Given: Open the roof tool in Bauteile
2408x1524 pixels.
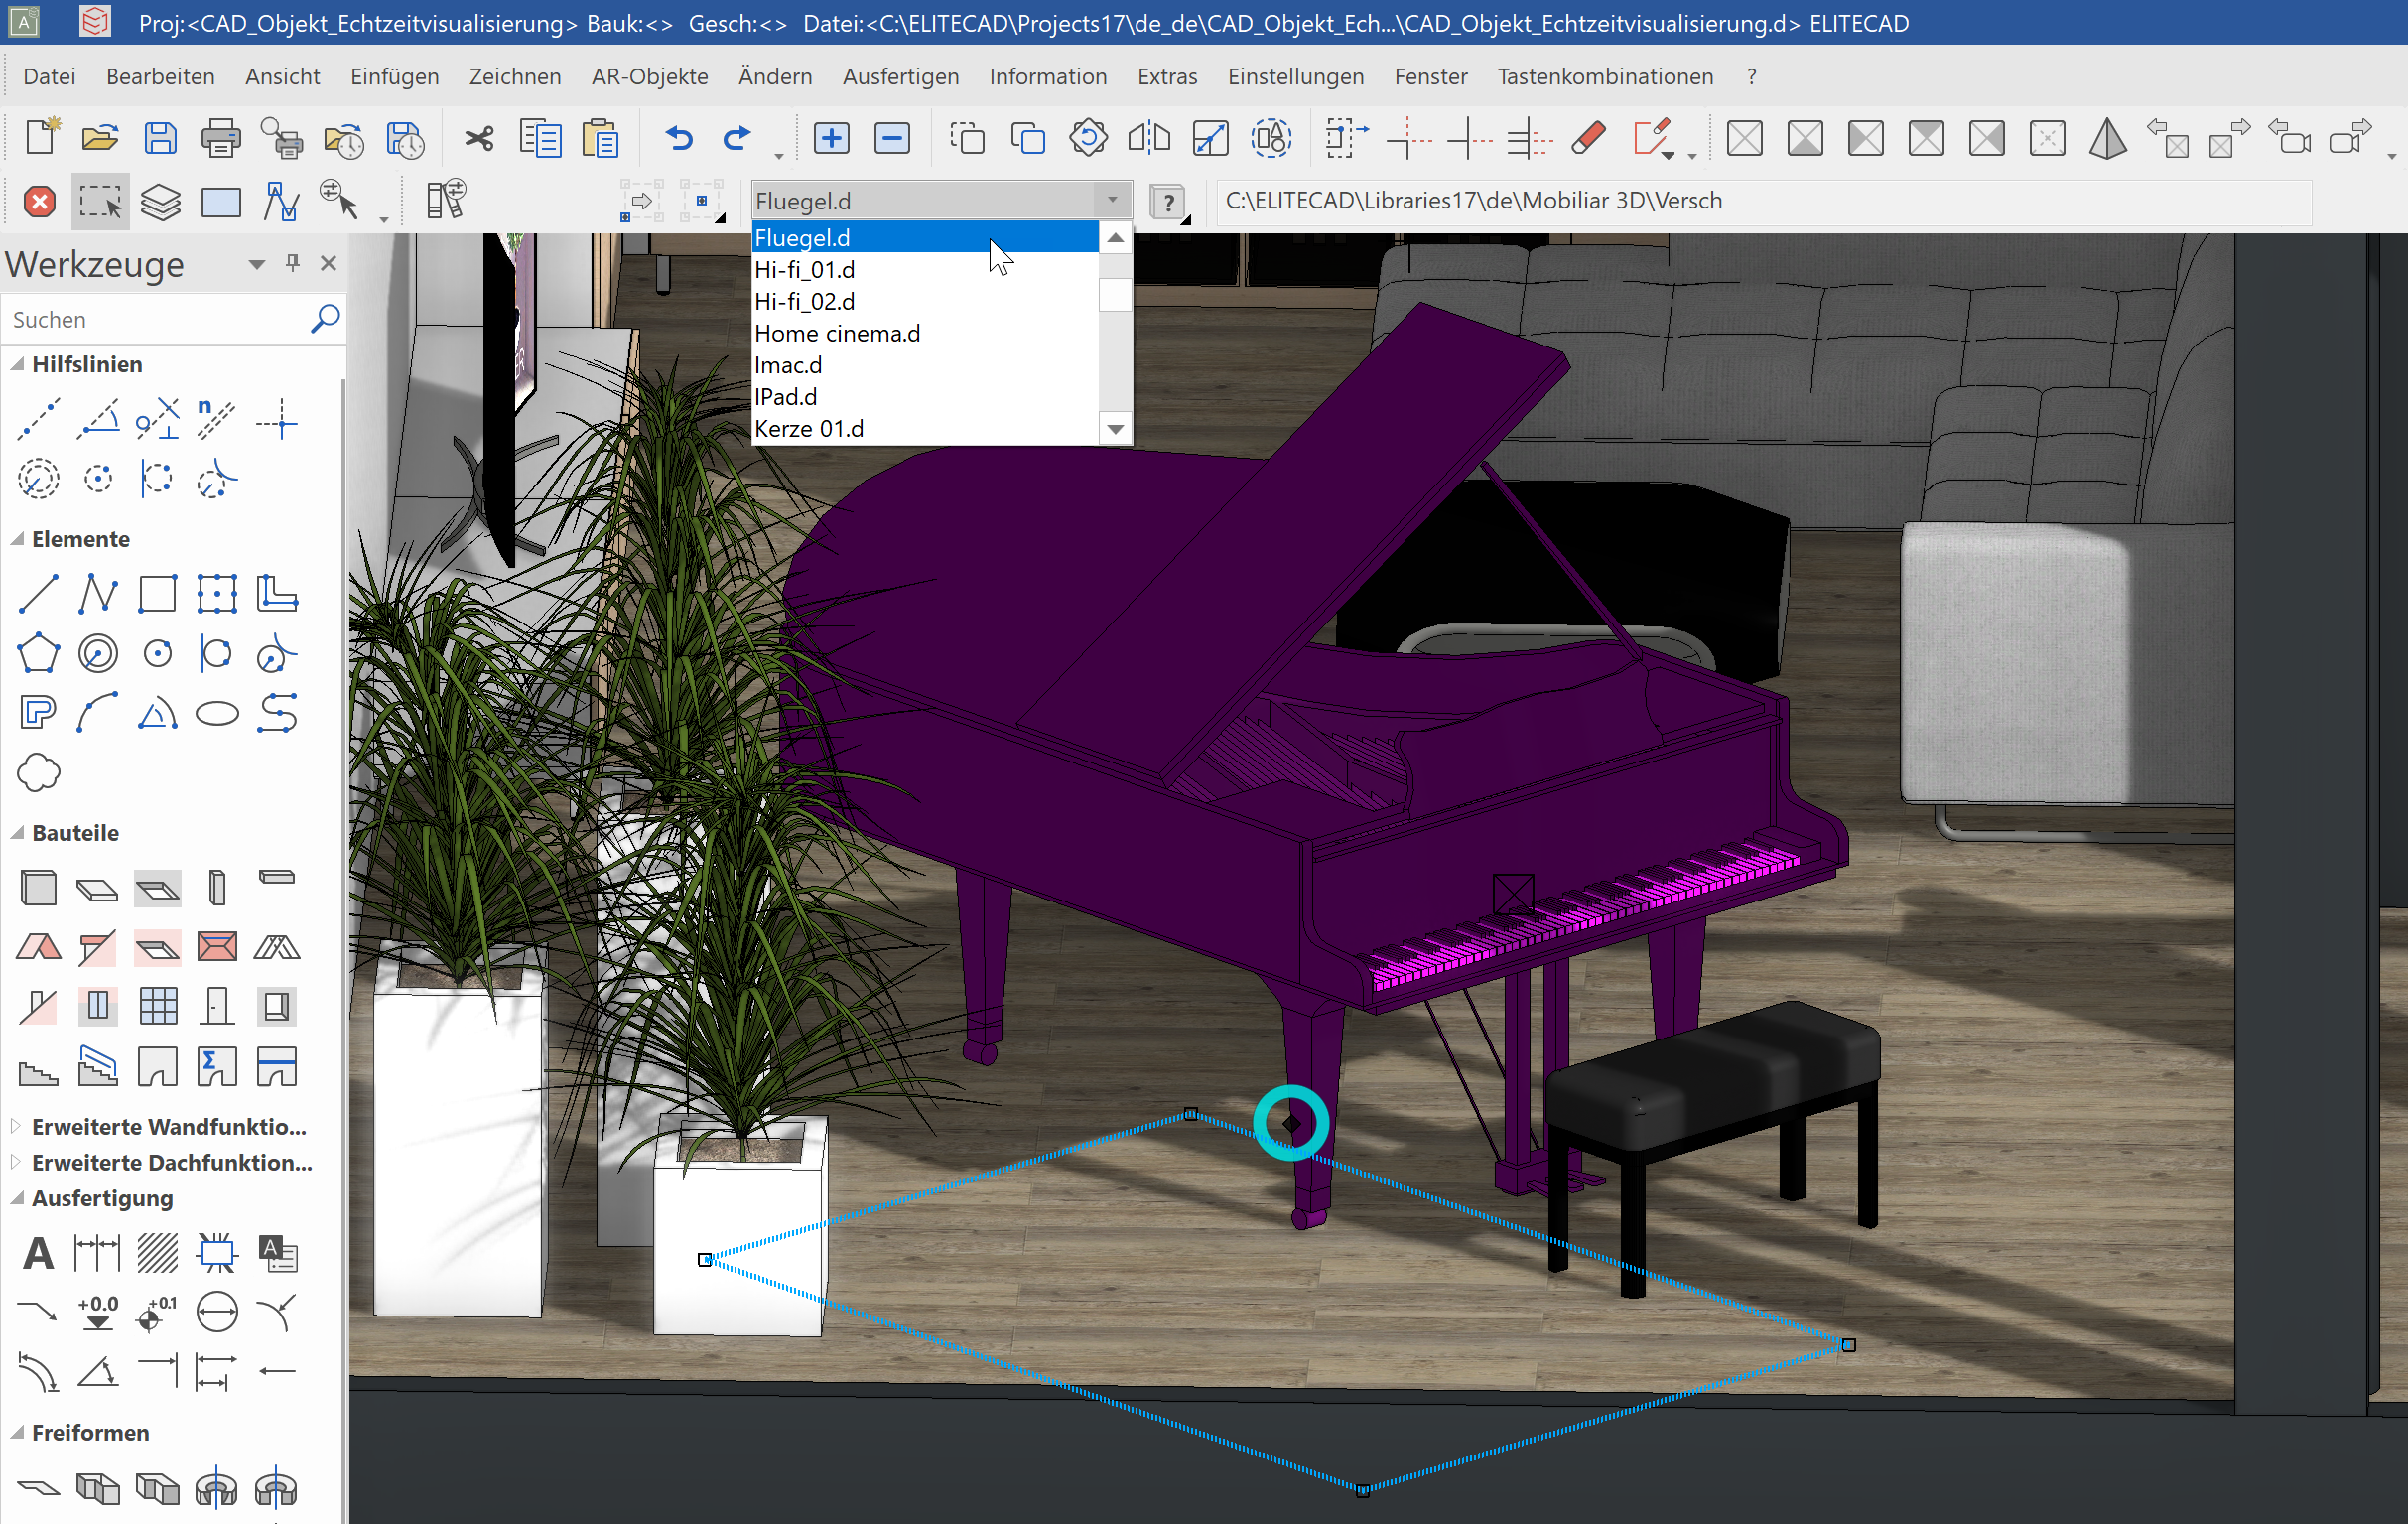Looking at the screenshot, I should (37, 947).
